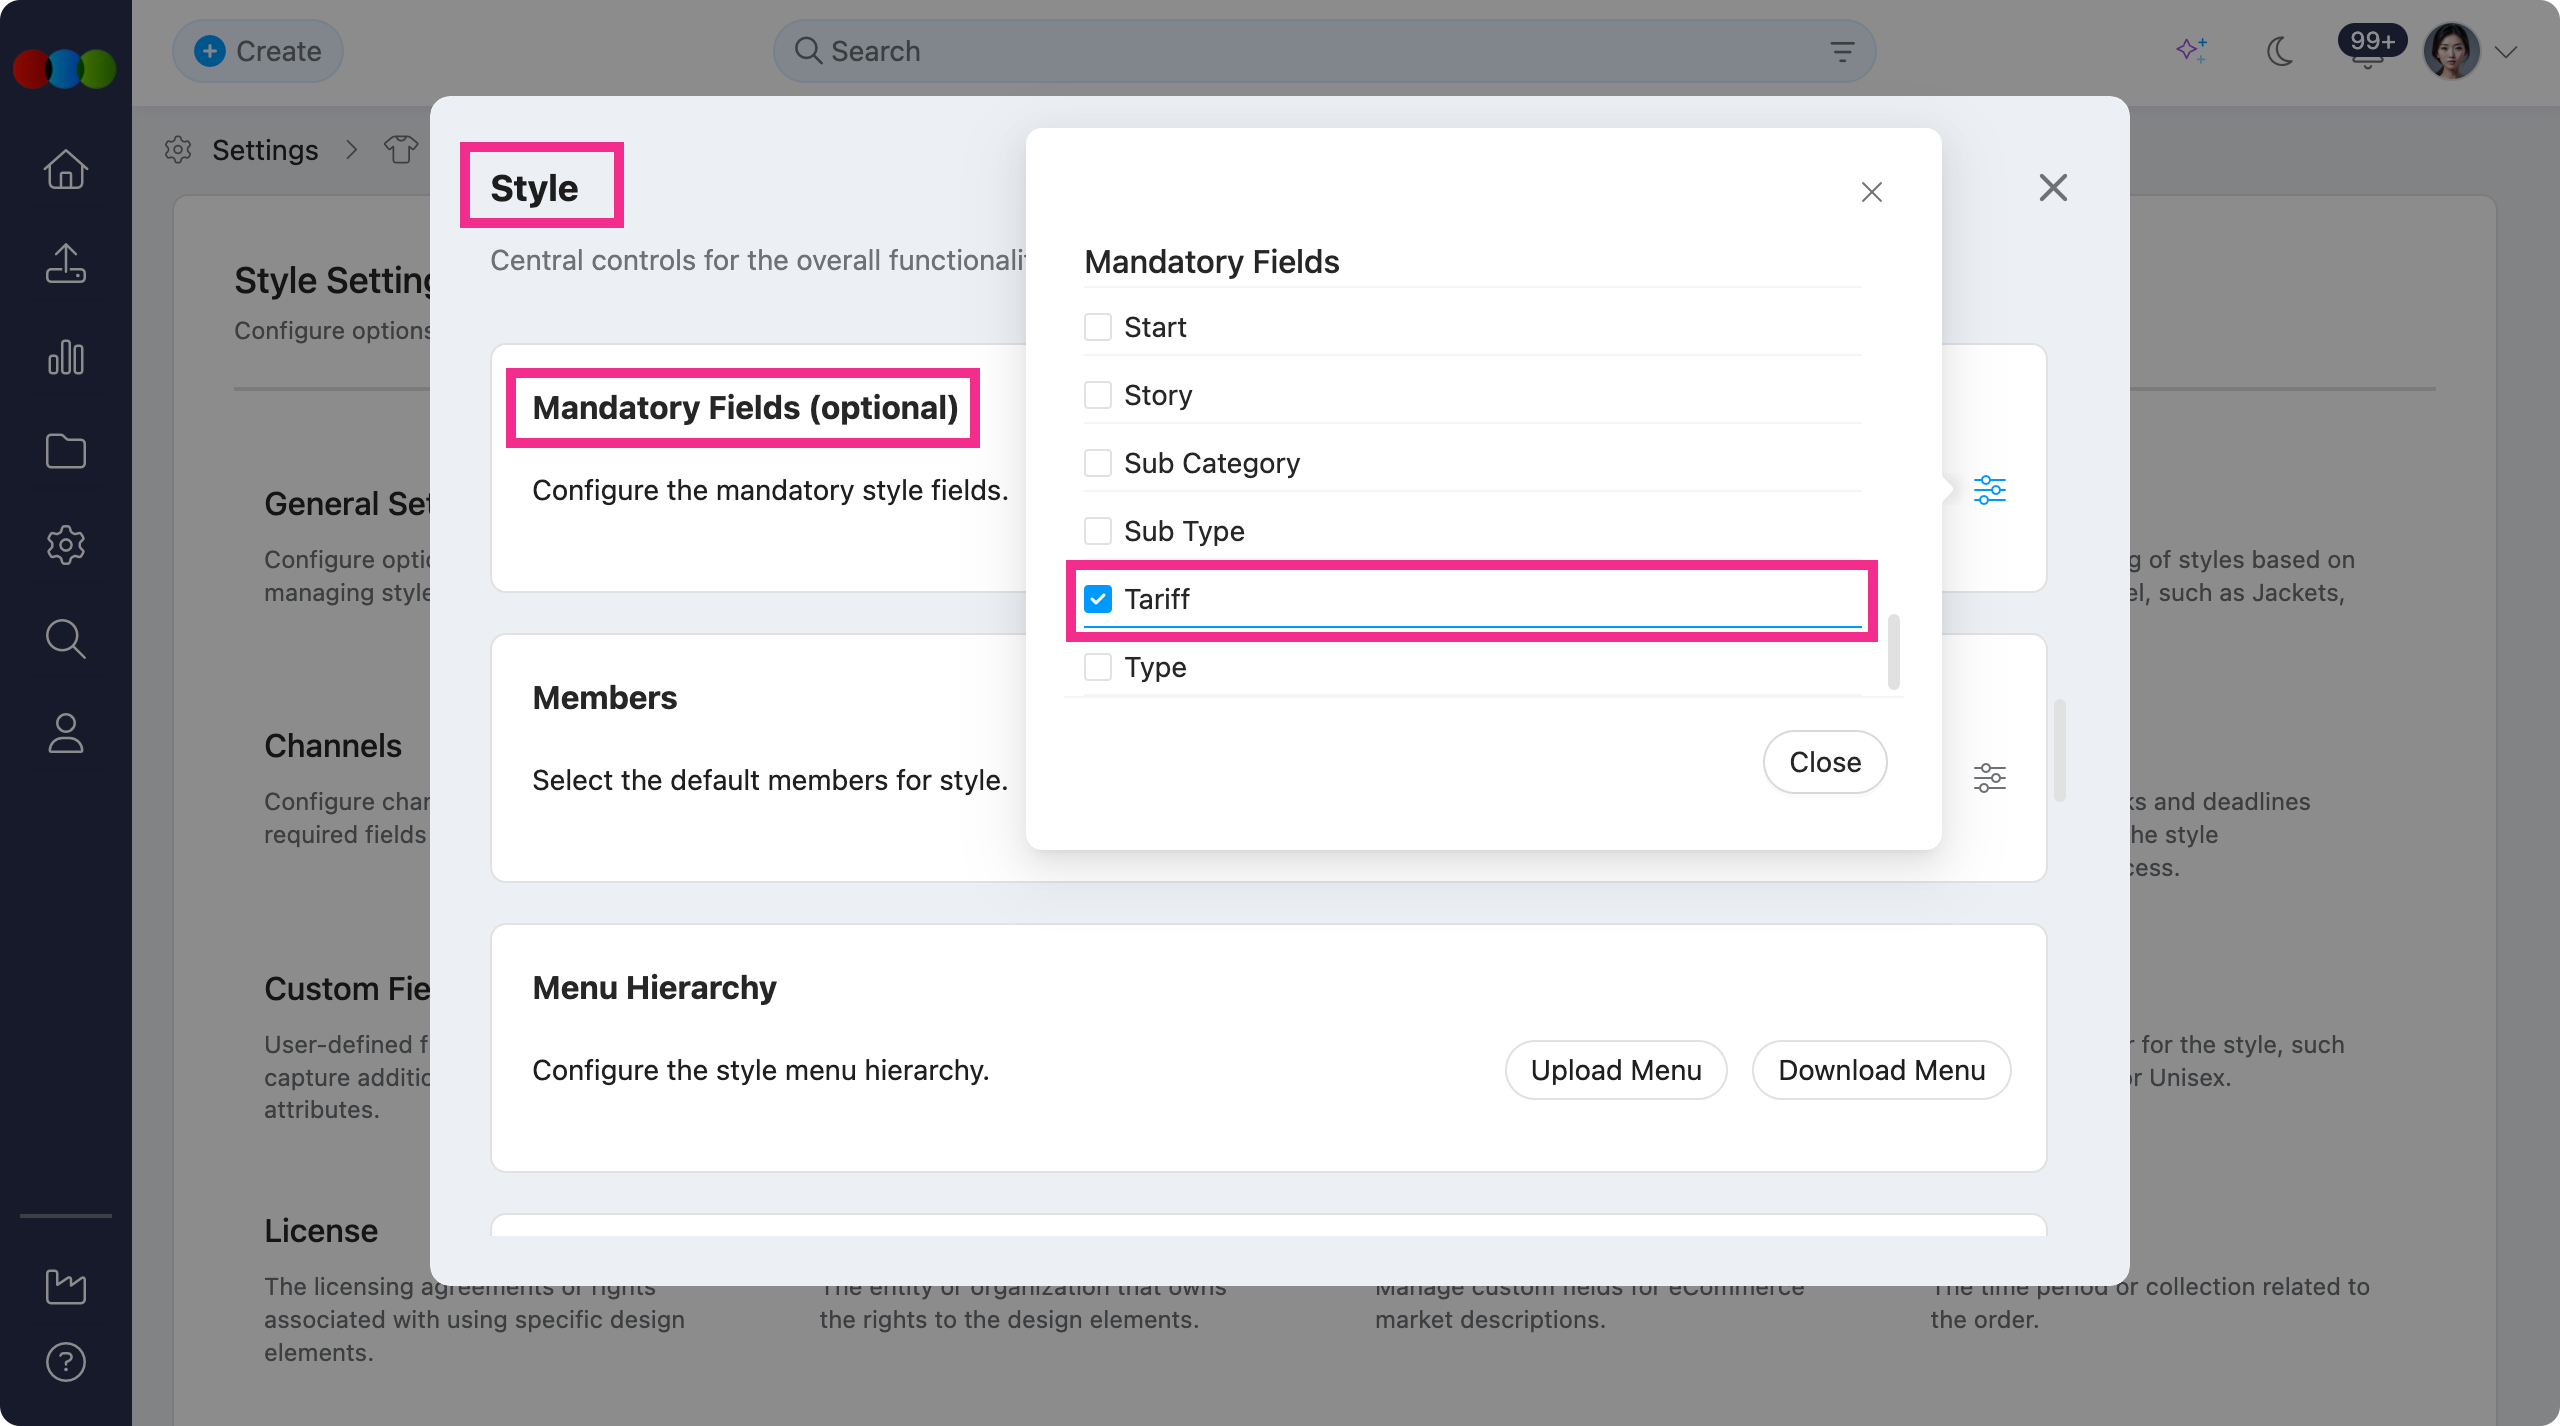Click the AI sparkle icon in top bar
The height and width of the screenshot is (1426, 2560).
(2192, 50)
